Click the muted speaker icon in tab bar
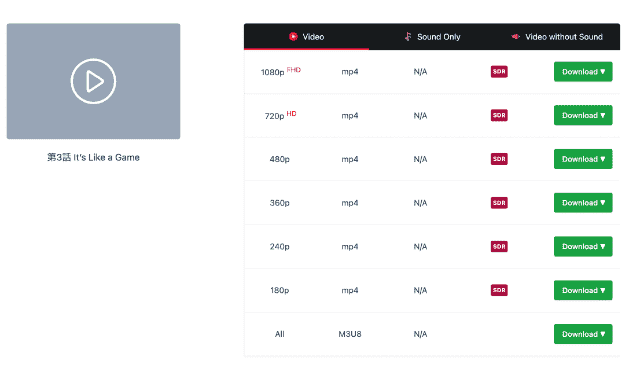 click(516, 37)
